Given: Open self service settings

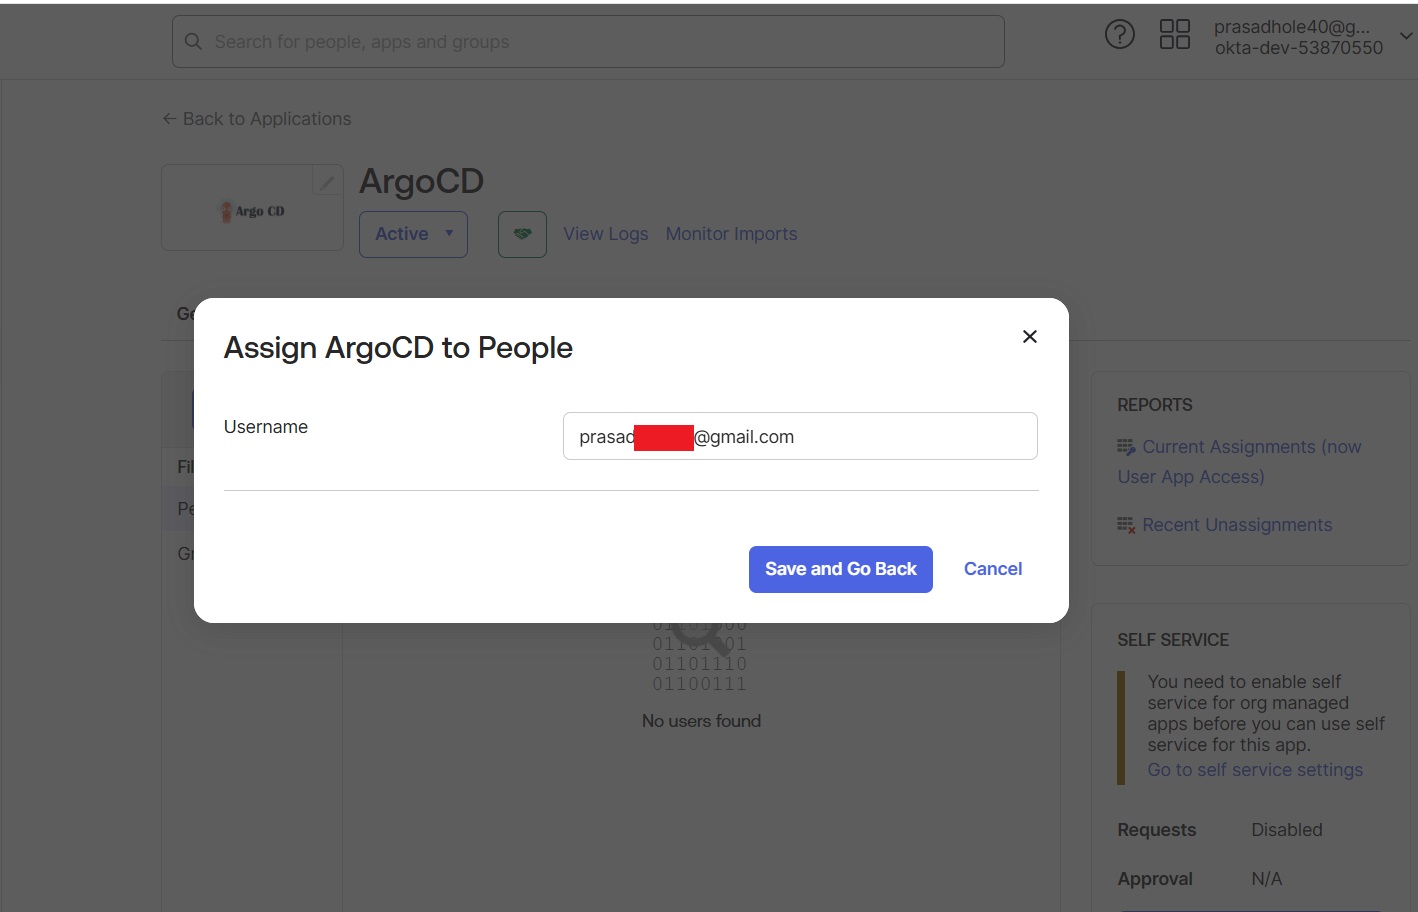Looking at the screenshot, I should (x=1255, y=769).
